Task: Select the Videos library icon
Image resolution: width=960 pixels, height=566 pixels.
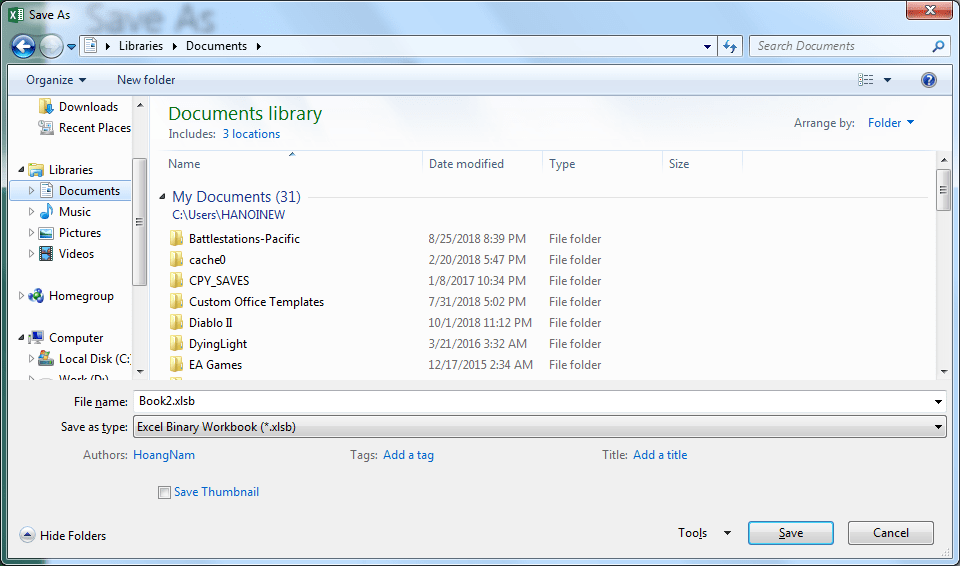Action: pyautogui.click(x=46, y=254)
